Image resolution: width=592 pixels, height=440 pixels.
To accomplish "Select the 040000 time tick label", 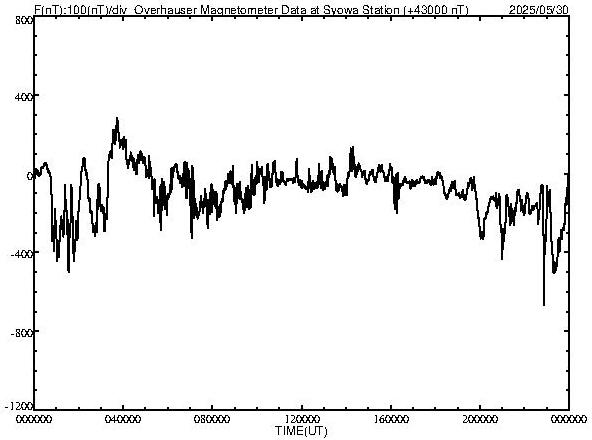I will 123,419.
